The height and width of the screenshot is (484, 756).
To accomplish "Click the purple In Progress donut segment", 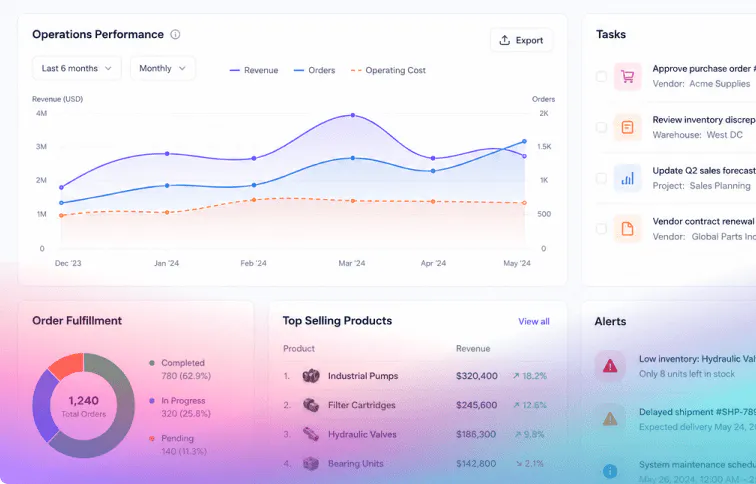I will coord(42,406).
